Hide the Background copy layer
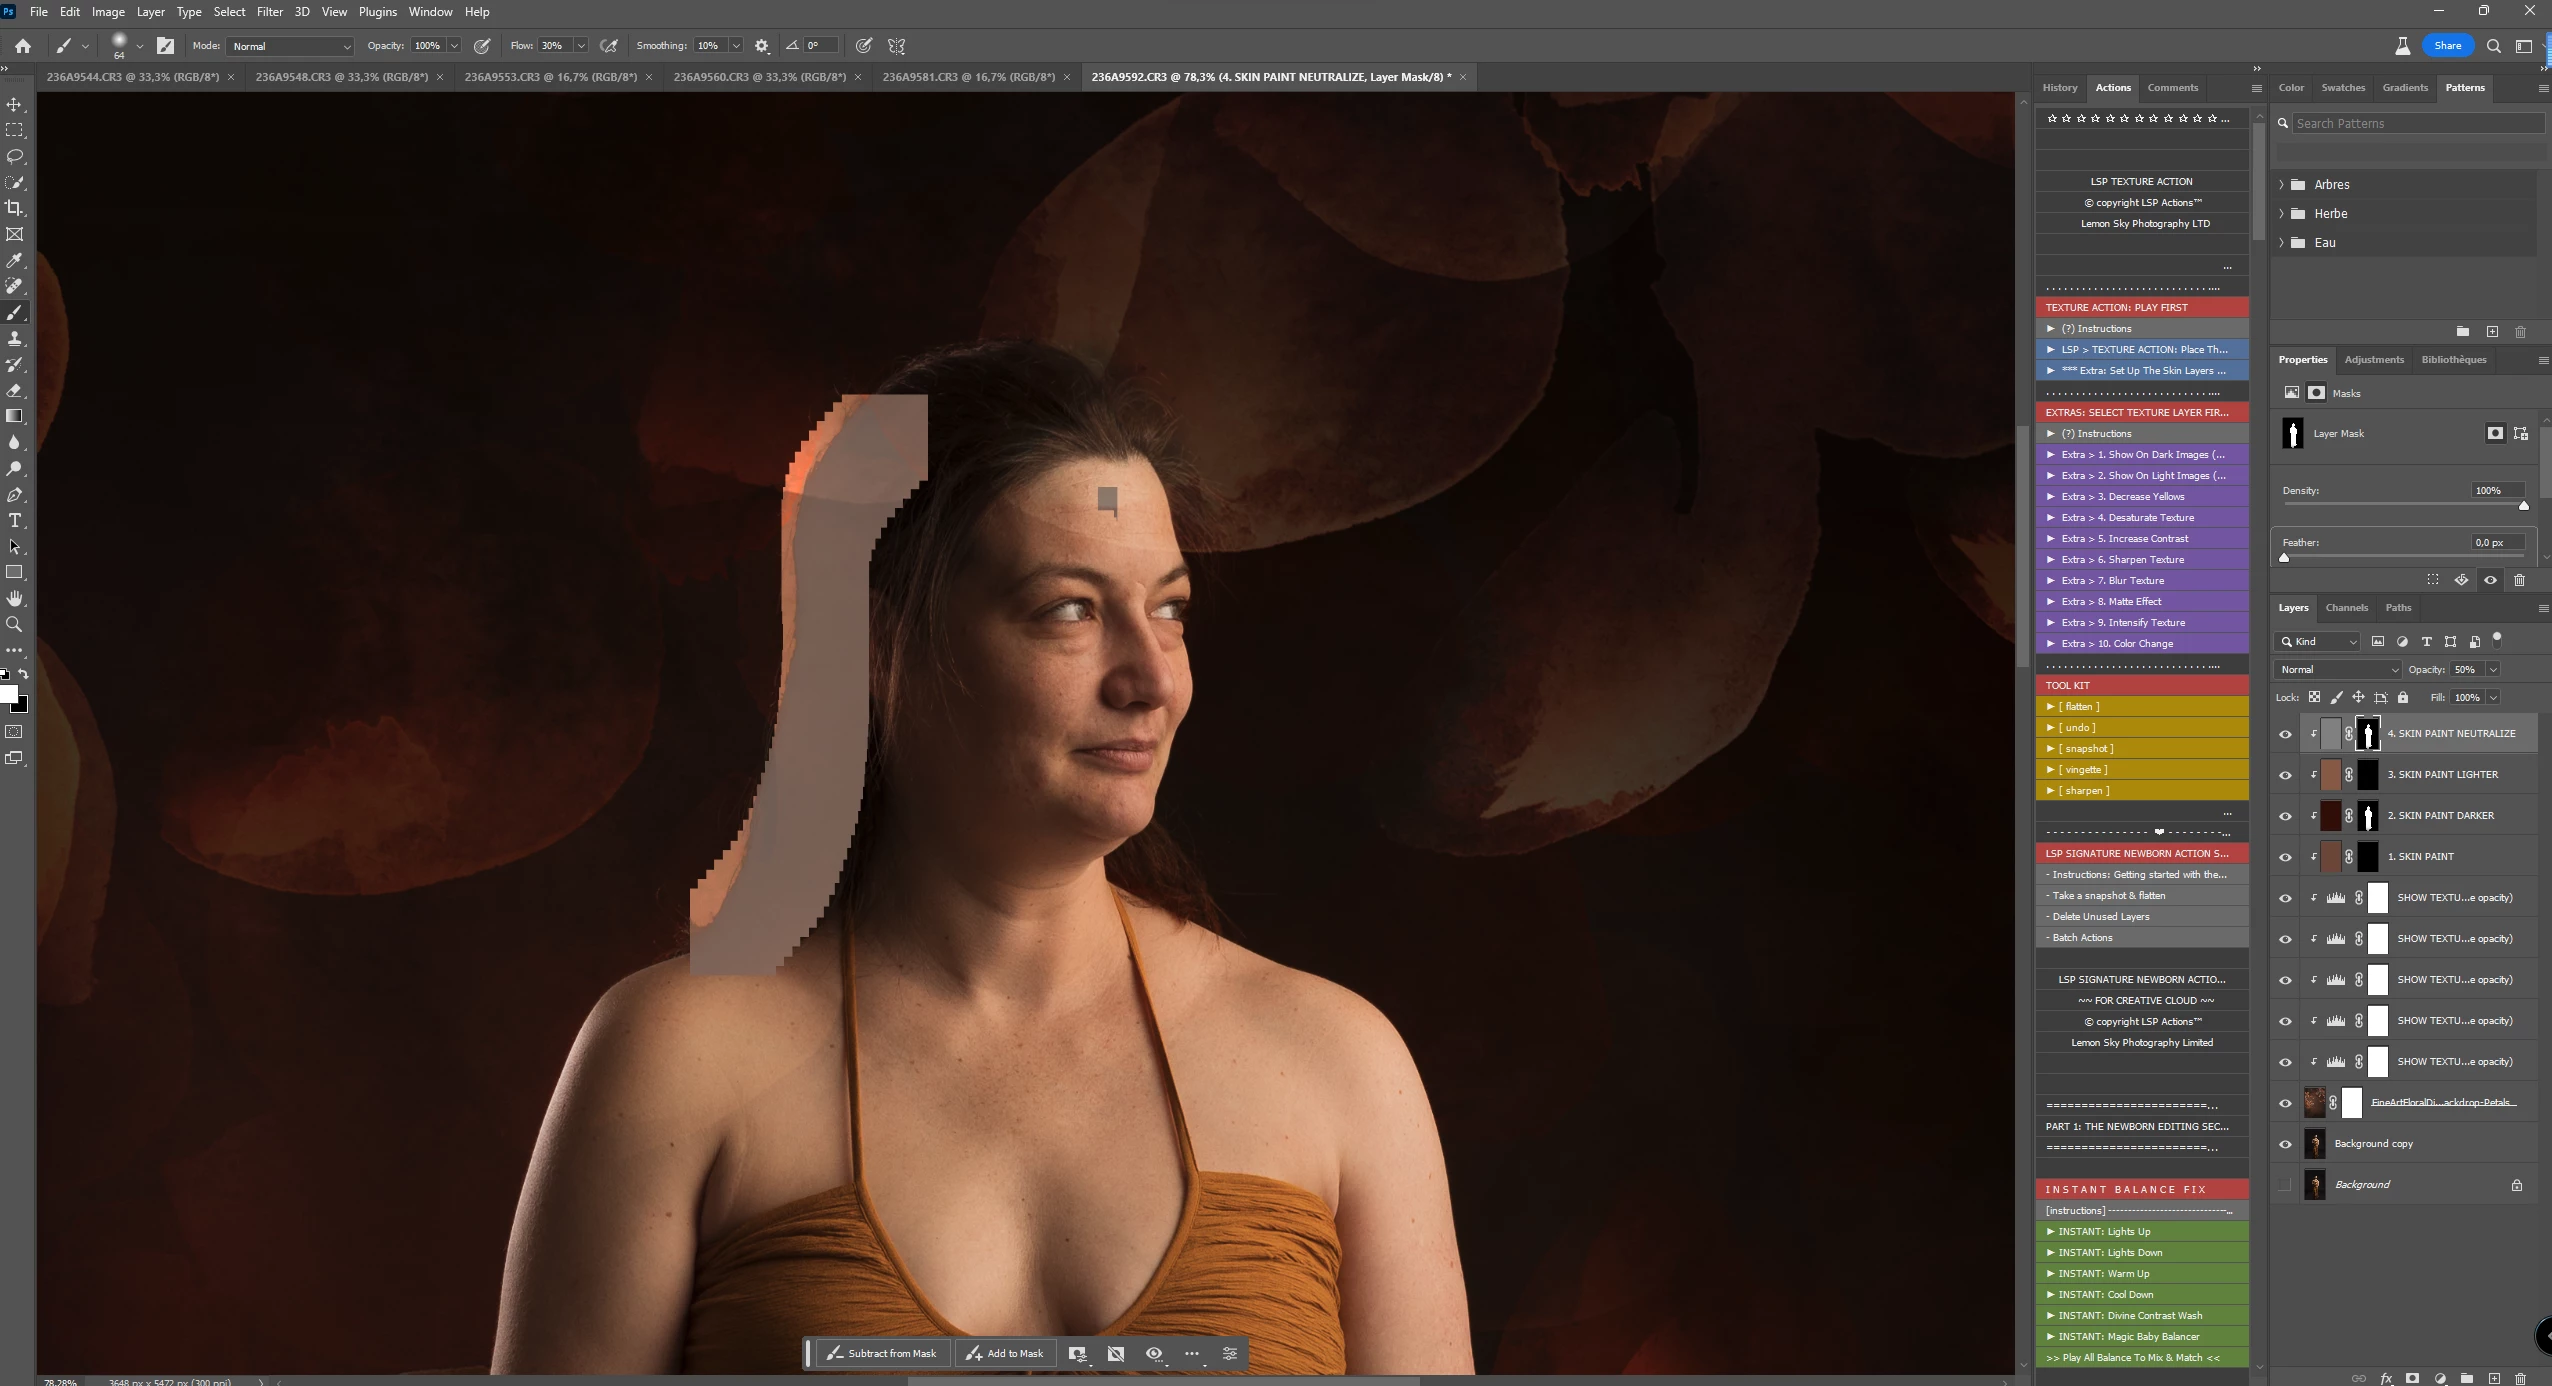This screenshot has height=1386, width=2552. 2285,1144
